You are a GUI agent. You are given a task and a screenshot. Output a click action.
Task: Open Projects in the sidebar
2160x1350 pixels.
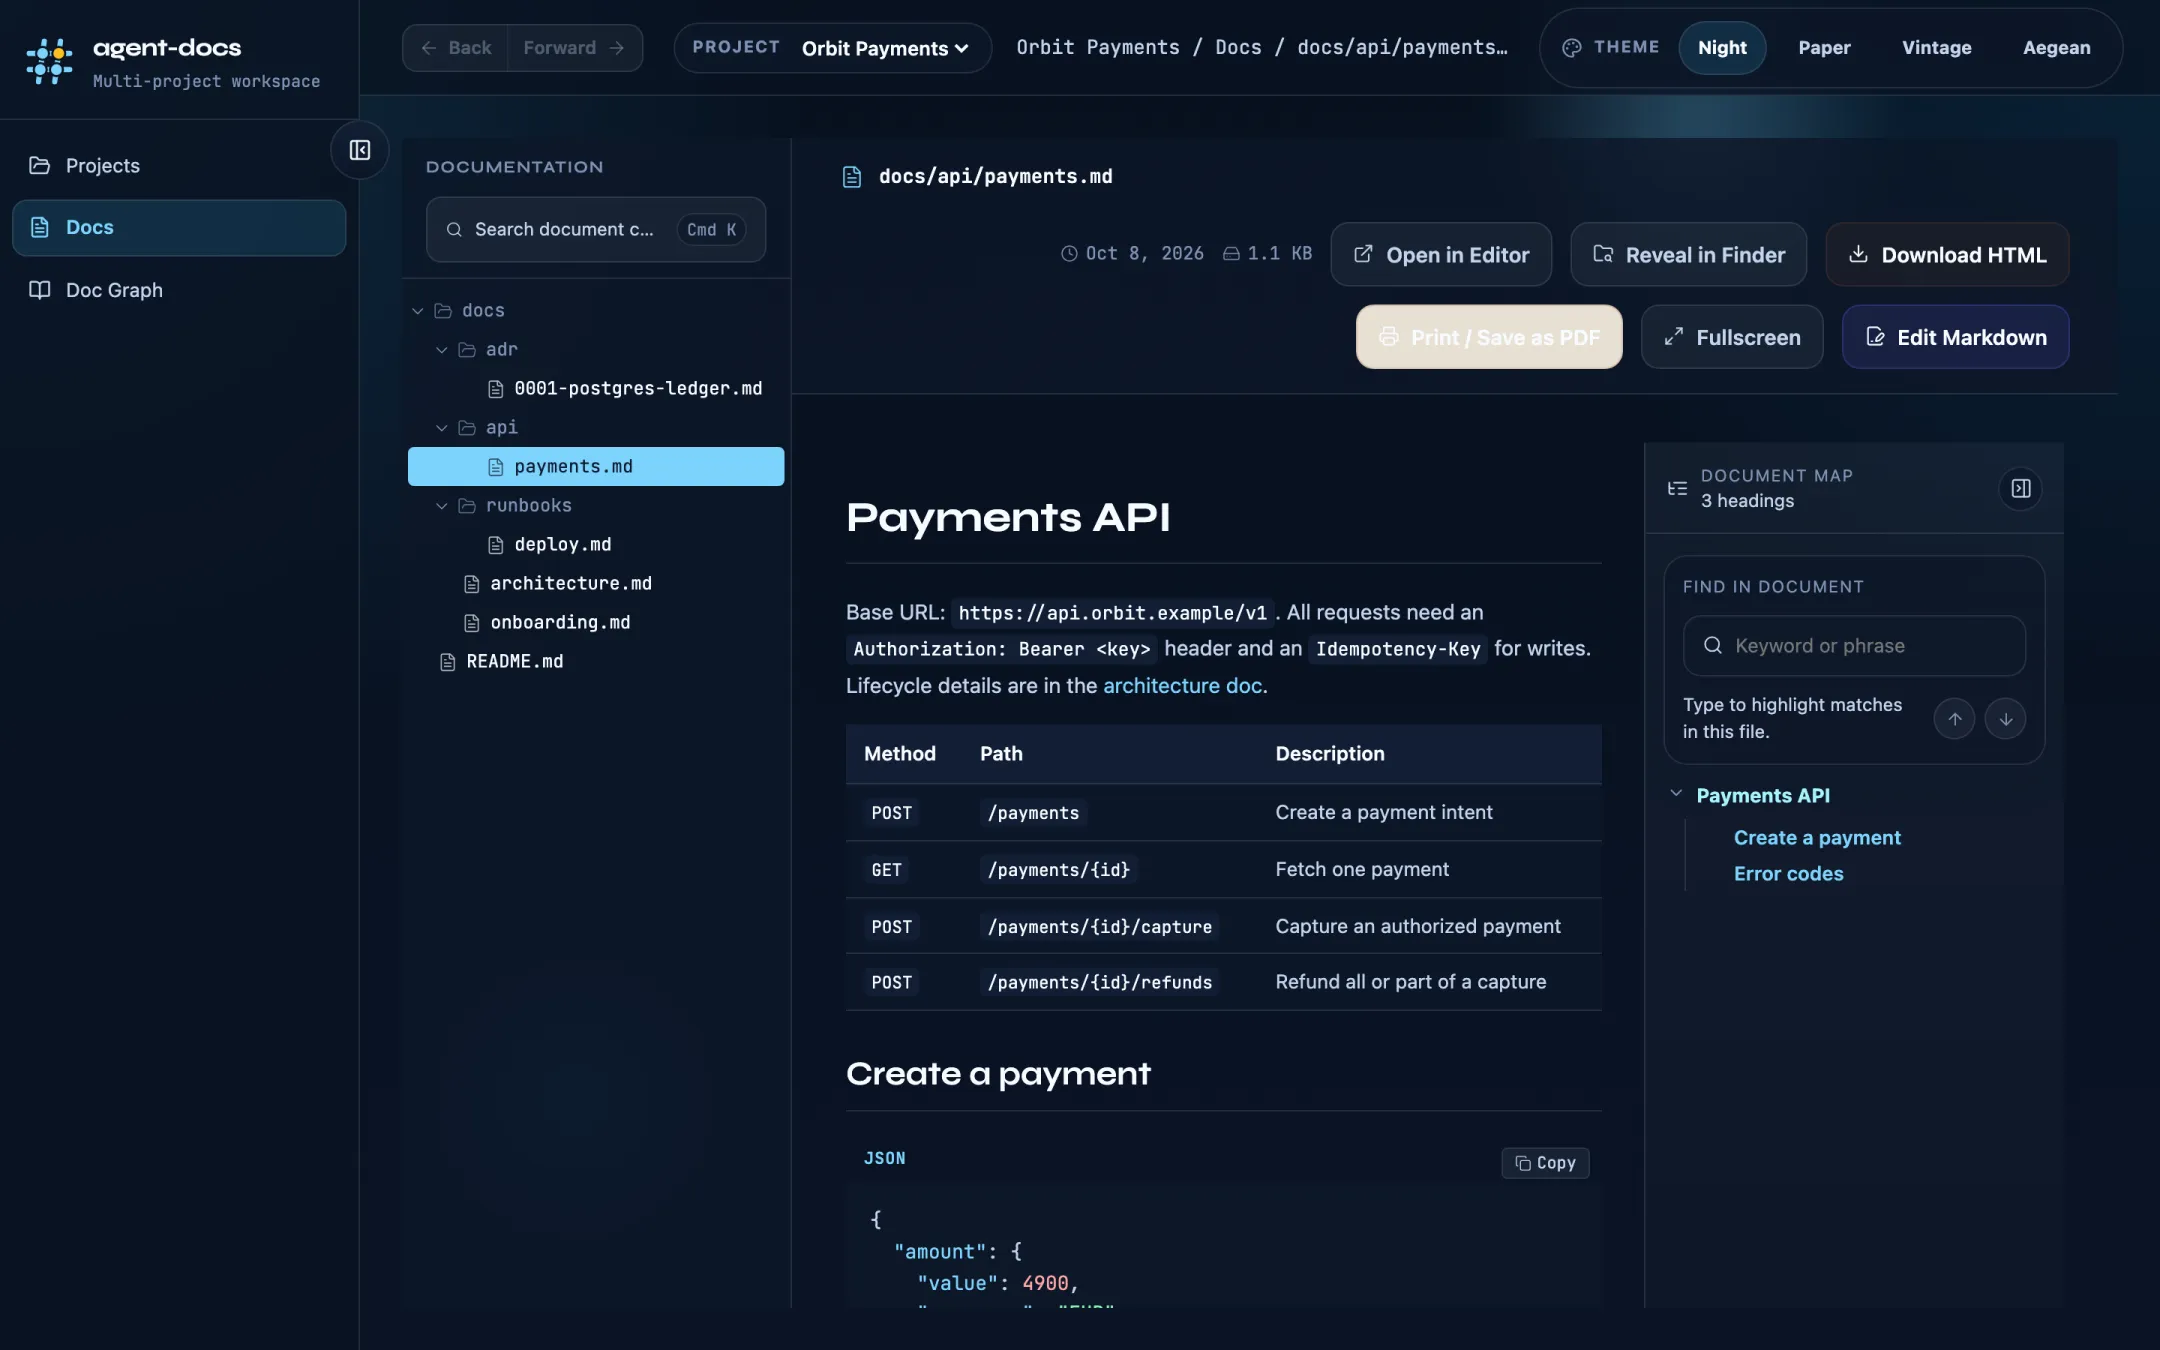[179, 165]
